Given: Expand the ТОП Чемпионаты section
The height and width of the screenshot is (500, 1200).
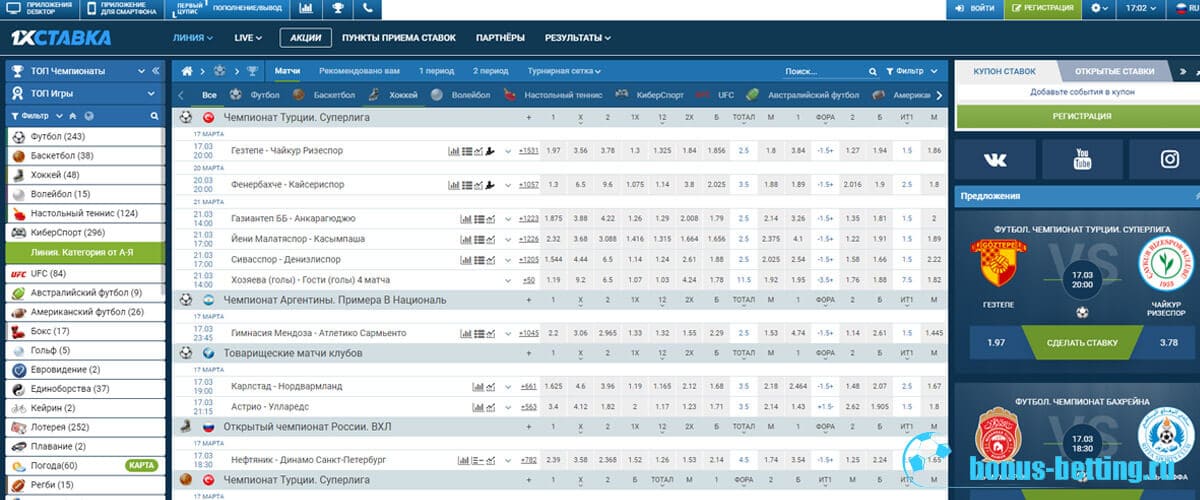Looking at the screenshot, I should tap(84, 71).
